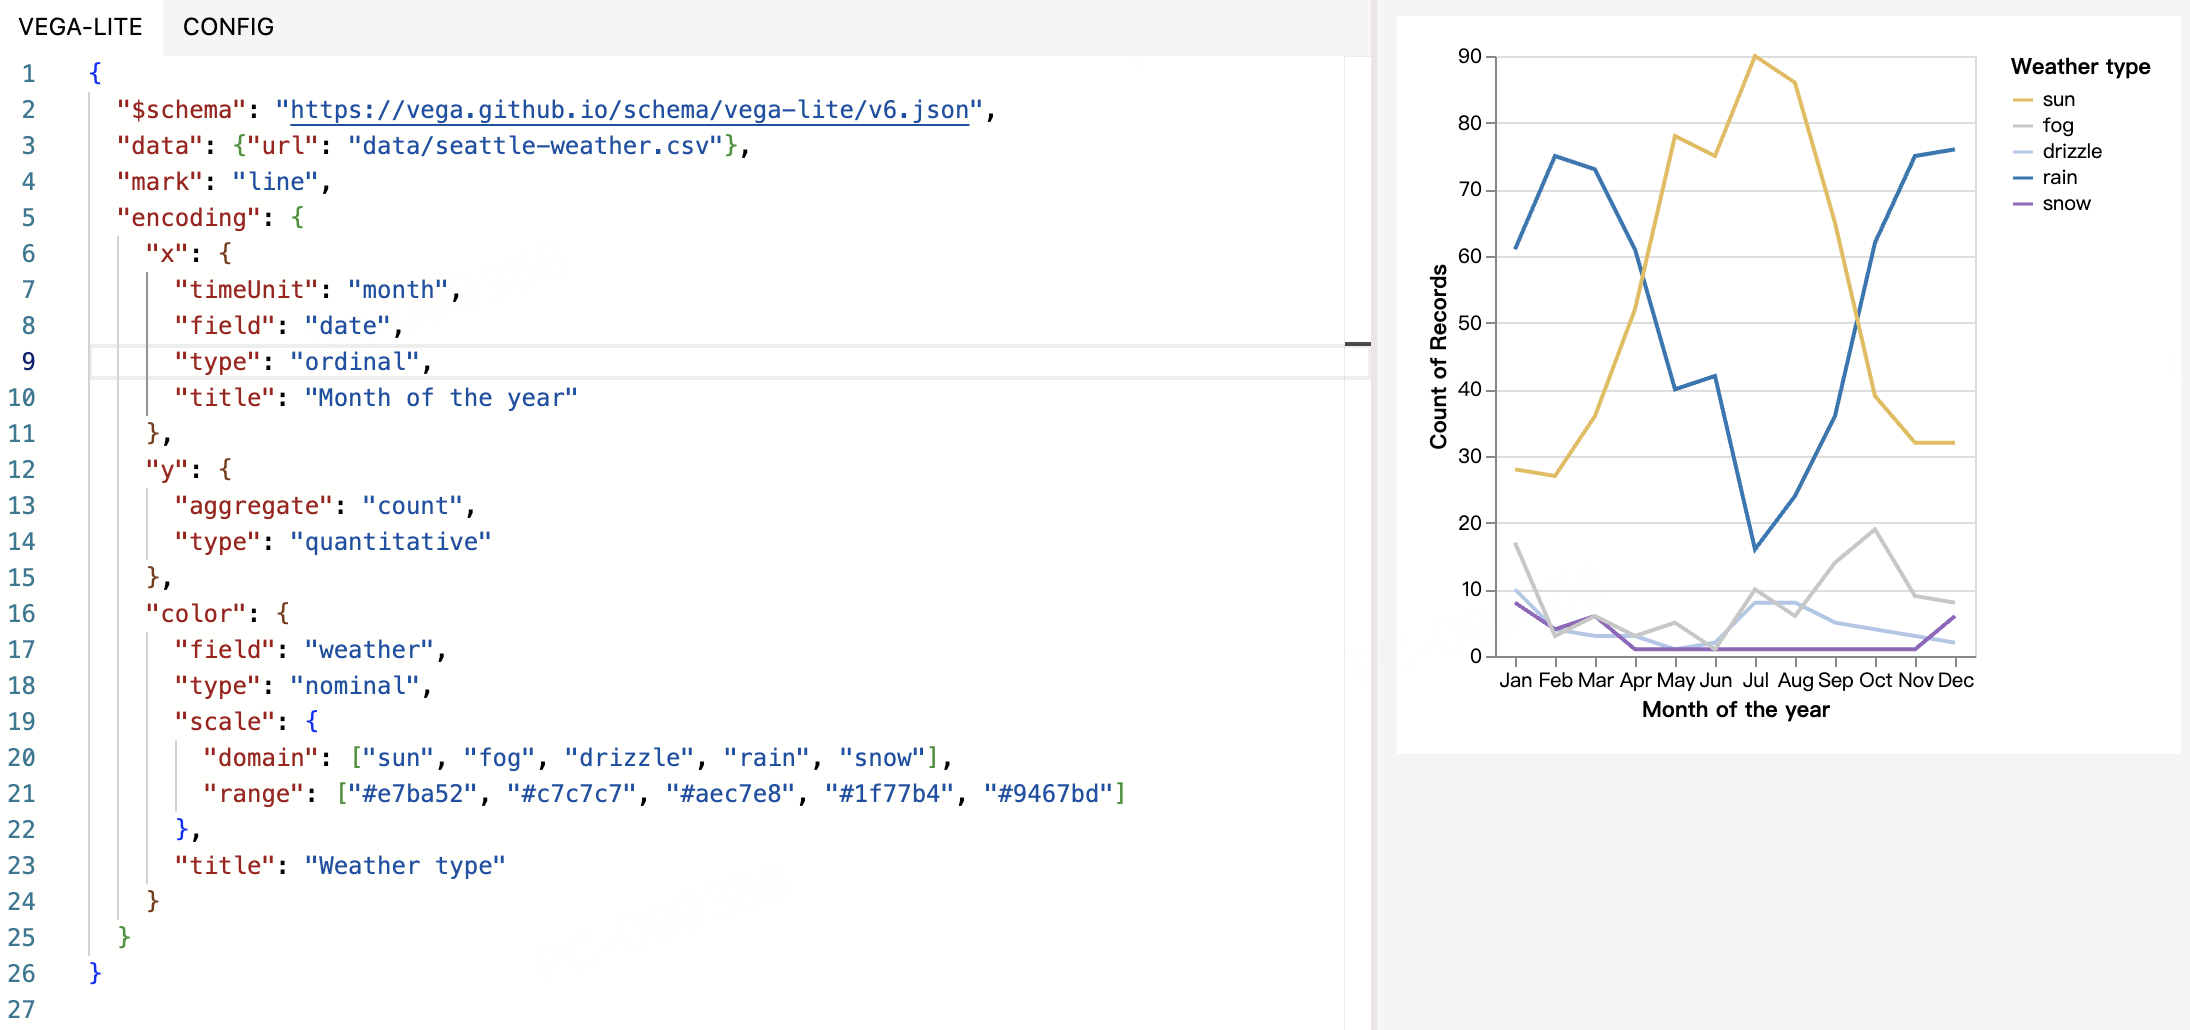Click the "Weather type" legend title
The width and height of the screenshot is (2190, 1030).
click(2080, 67)
